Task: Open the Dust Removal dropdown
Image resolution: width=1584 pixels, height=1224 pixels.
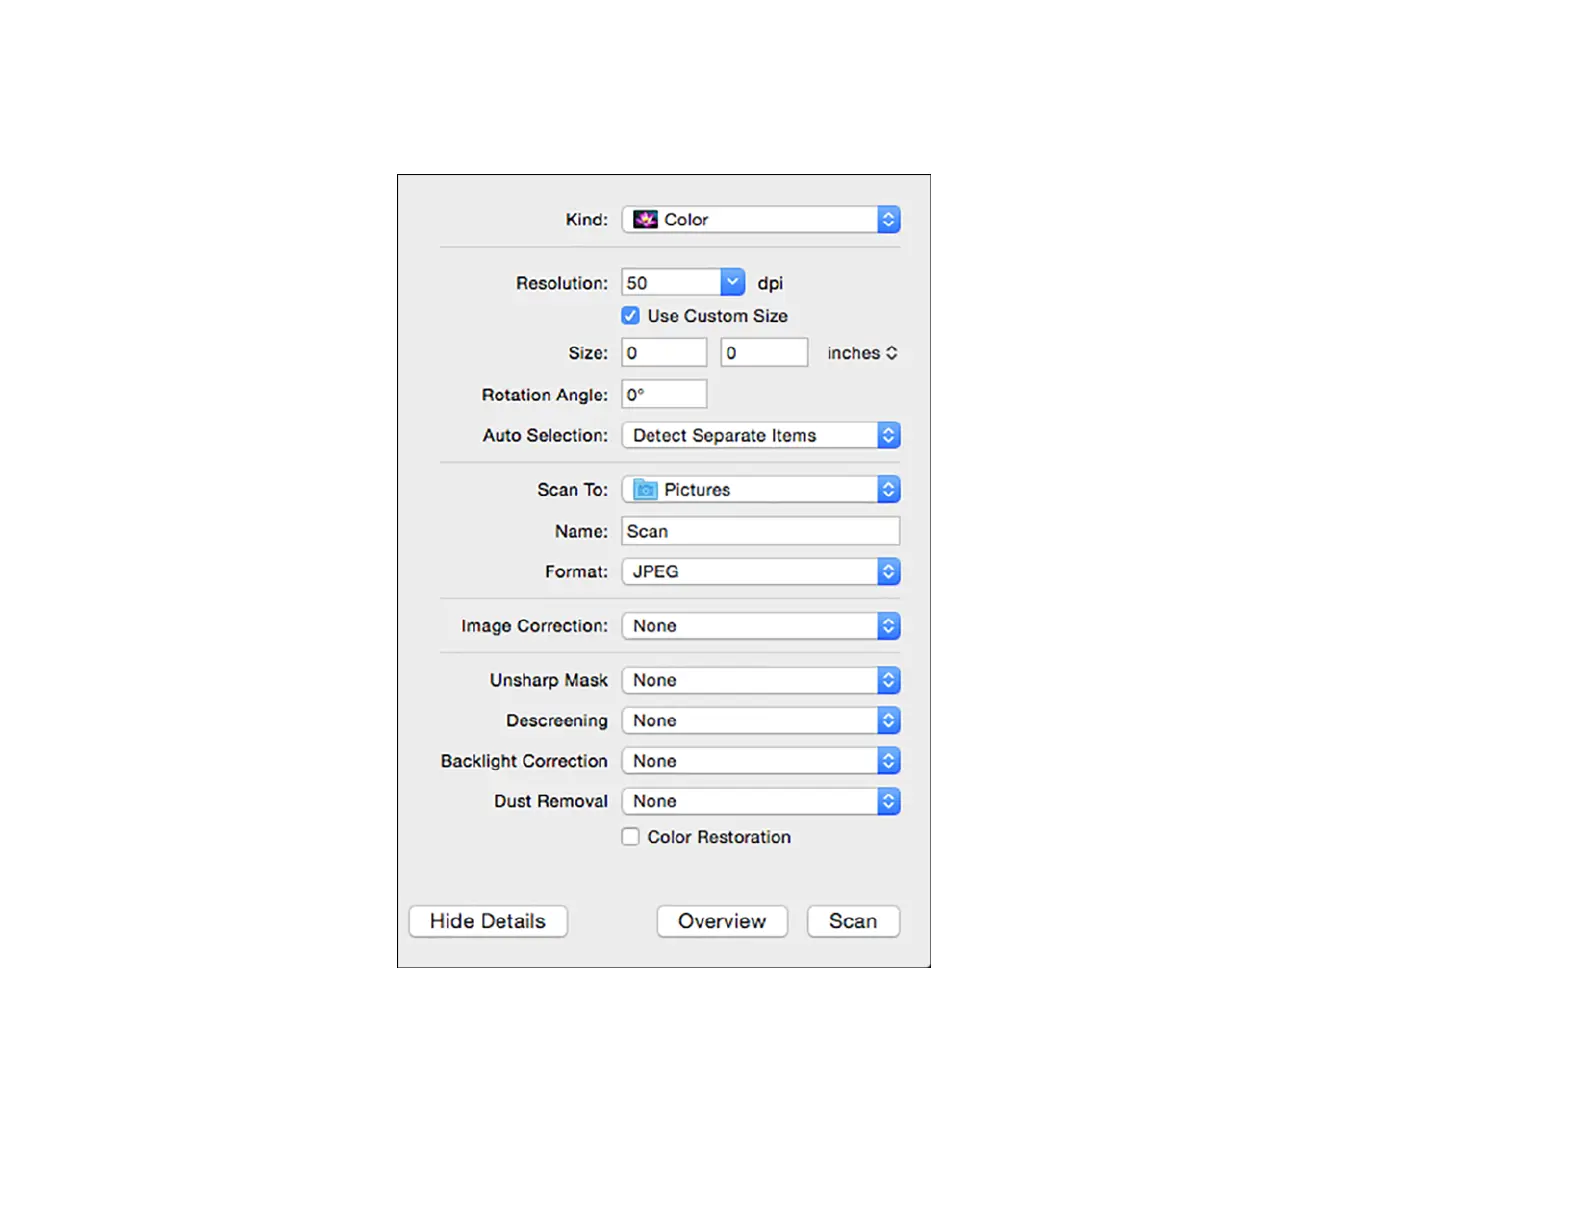Action: click(x=761, y=801)
